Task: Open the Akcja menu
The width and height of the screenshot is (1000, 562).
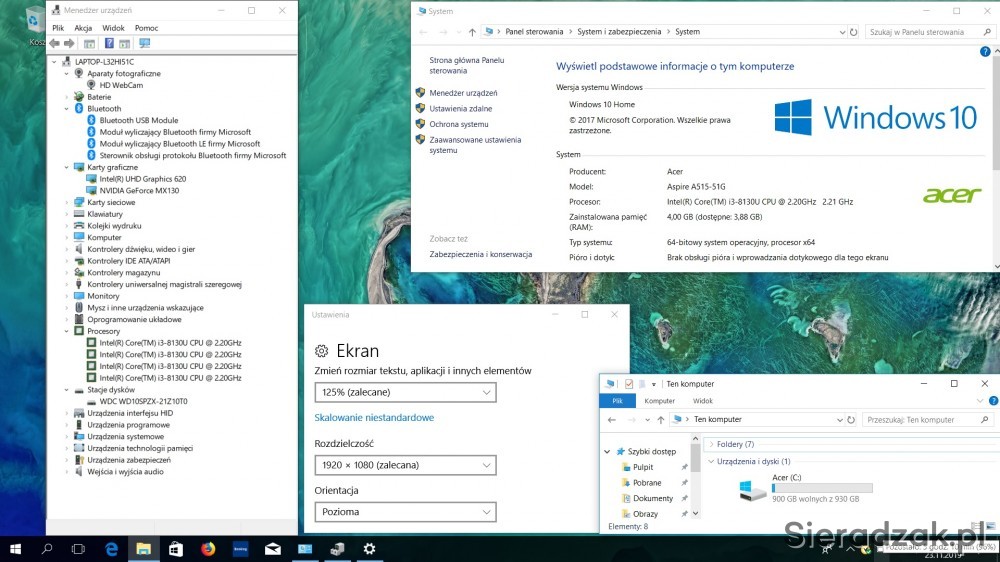Action: 83,28
